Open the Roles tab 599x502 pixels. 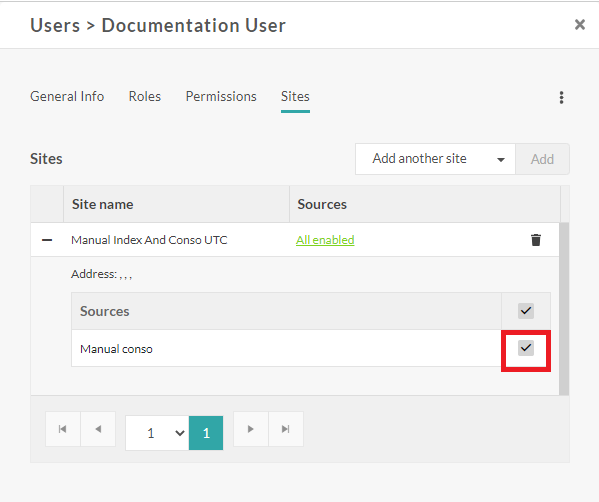tap(145, 96)
